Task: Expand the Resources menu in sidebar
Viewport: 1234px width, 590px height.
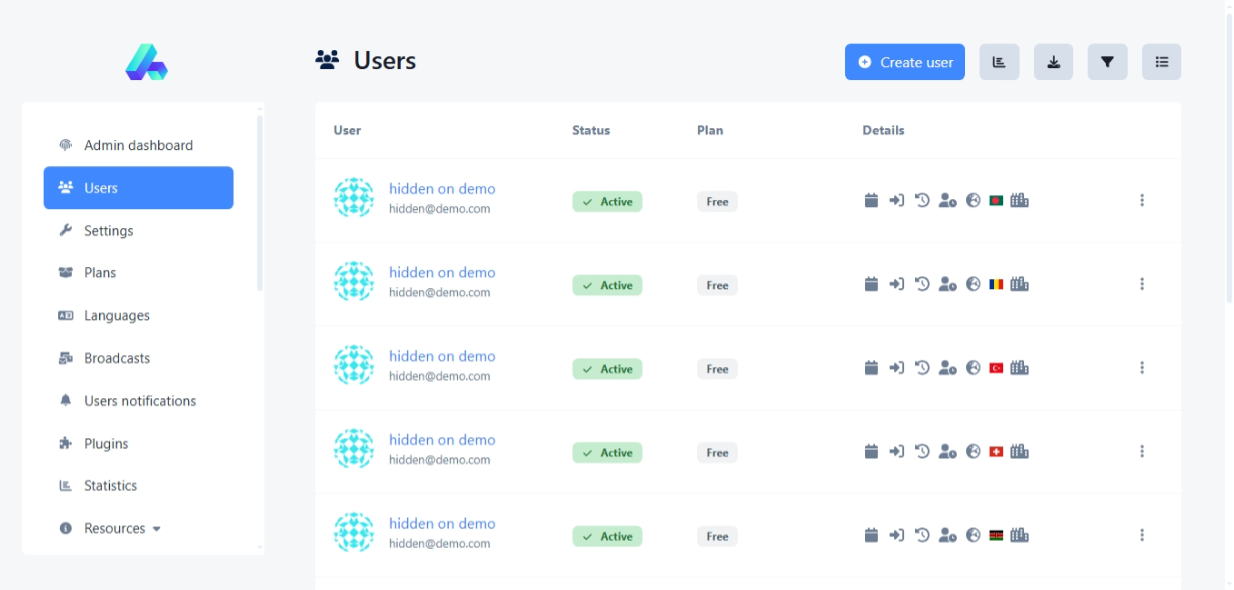Action: tap(122, 528)
